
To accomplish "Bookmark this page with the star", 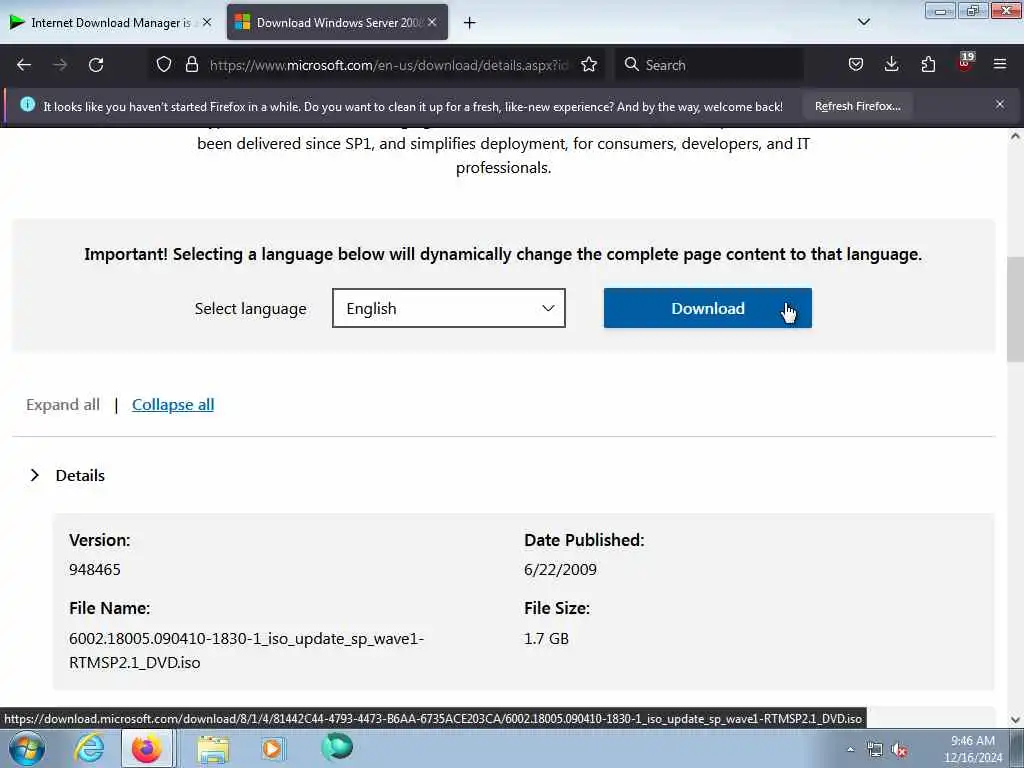I will tap(589, 65).
